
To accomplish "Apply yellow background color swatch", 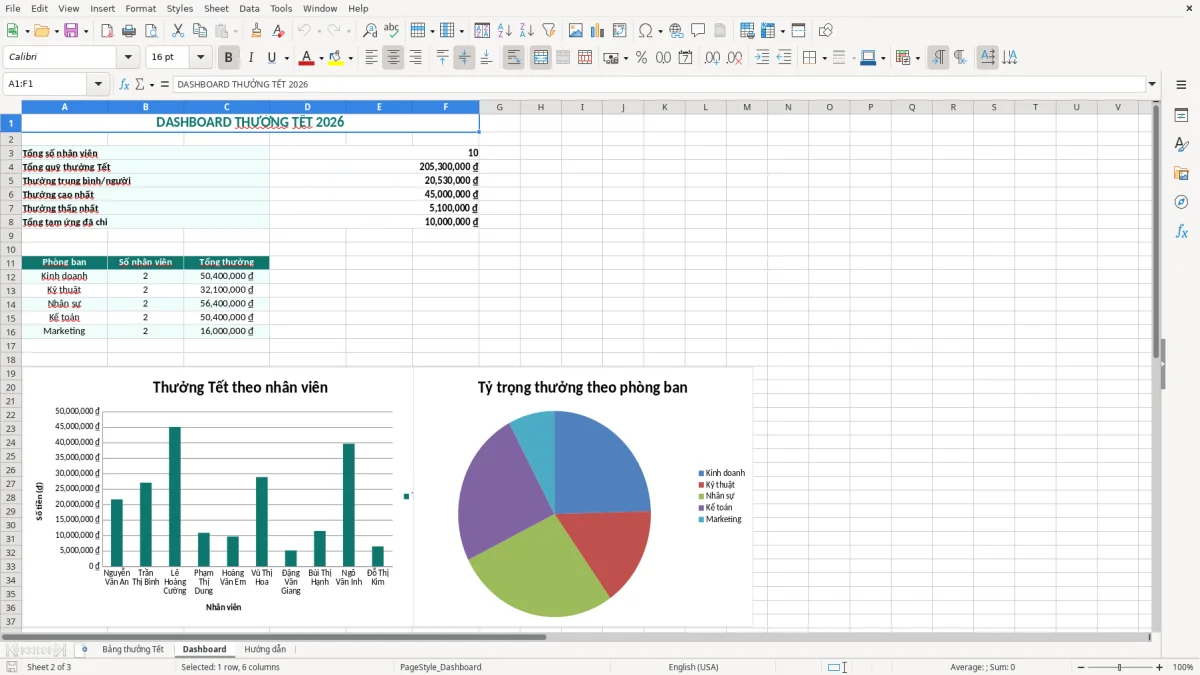I will 336,58.
